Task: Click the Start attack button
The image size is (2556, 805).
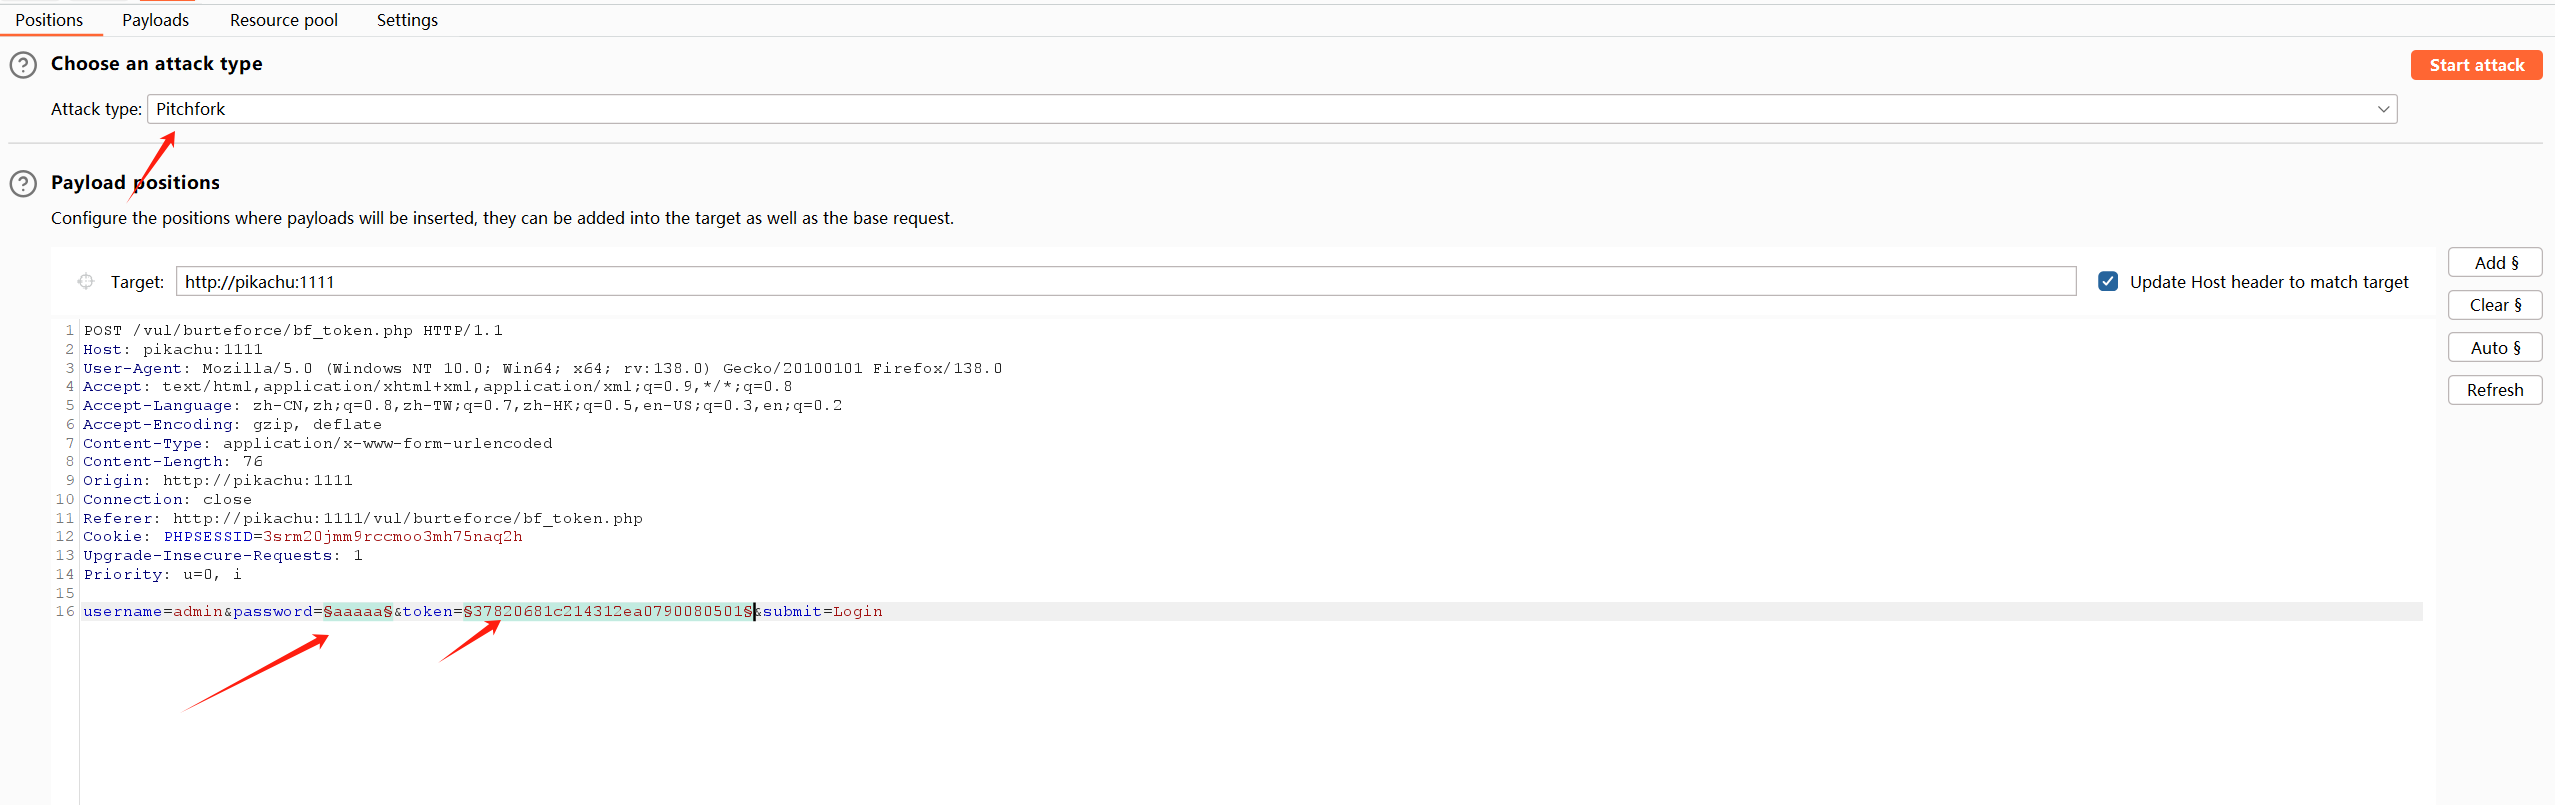Action: pos(2476,65)
